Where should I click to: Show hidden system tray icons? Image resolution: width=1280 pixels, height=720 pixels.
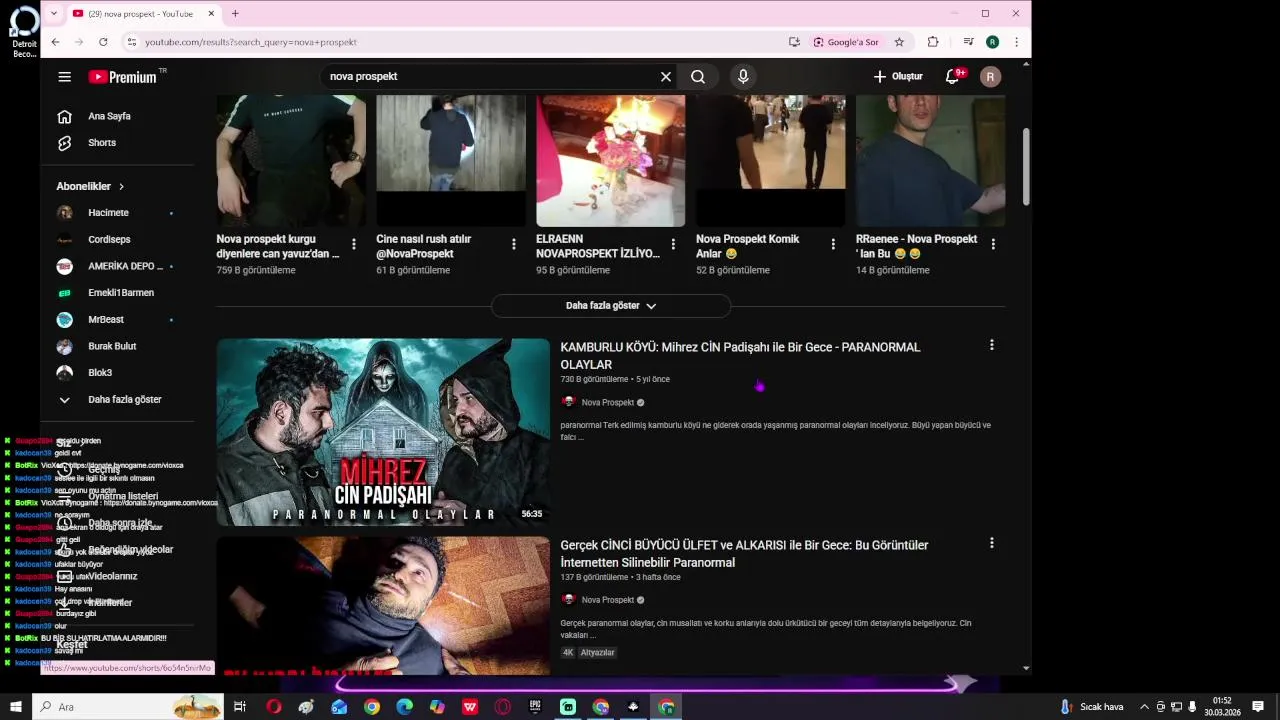click(x=1144, y=707)
